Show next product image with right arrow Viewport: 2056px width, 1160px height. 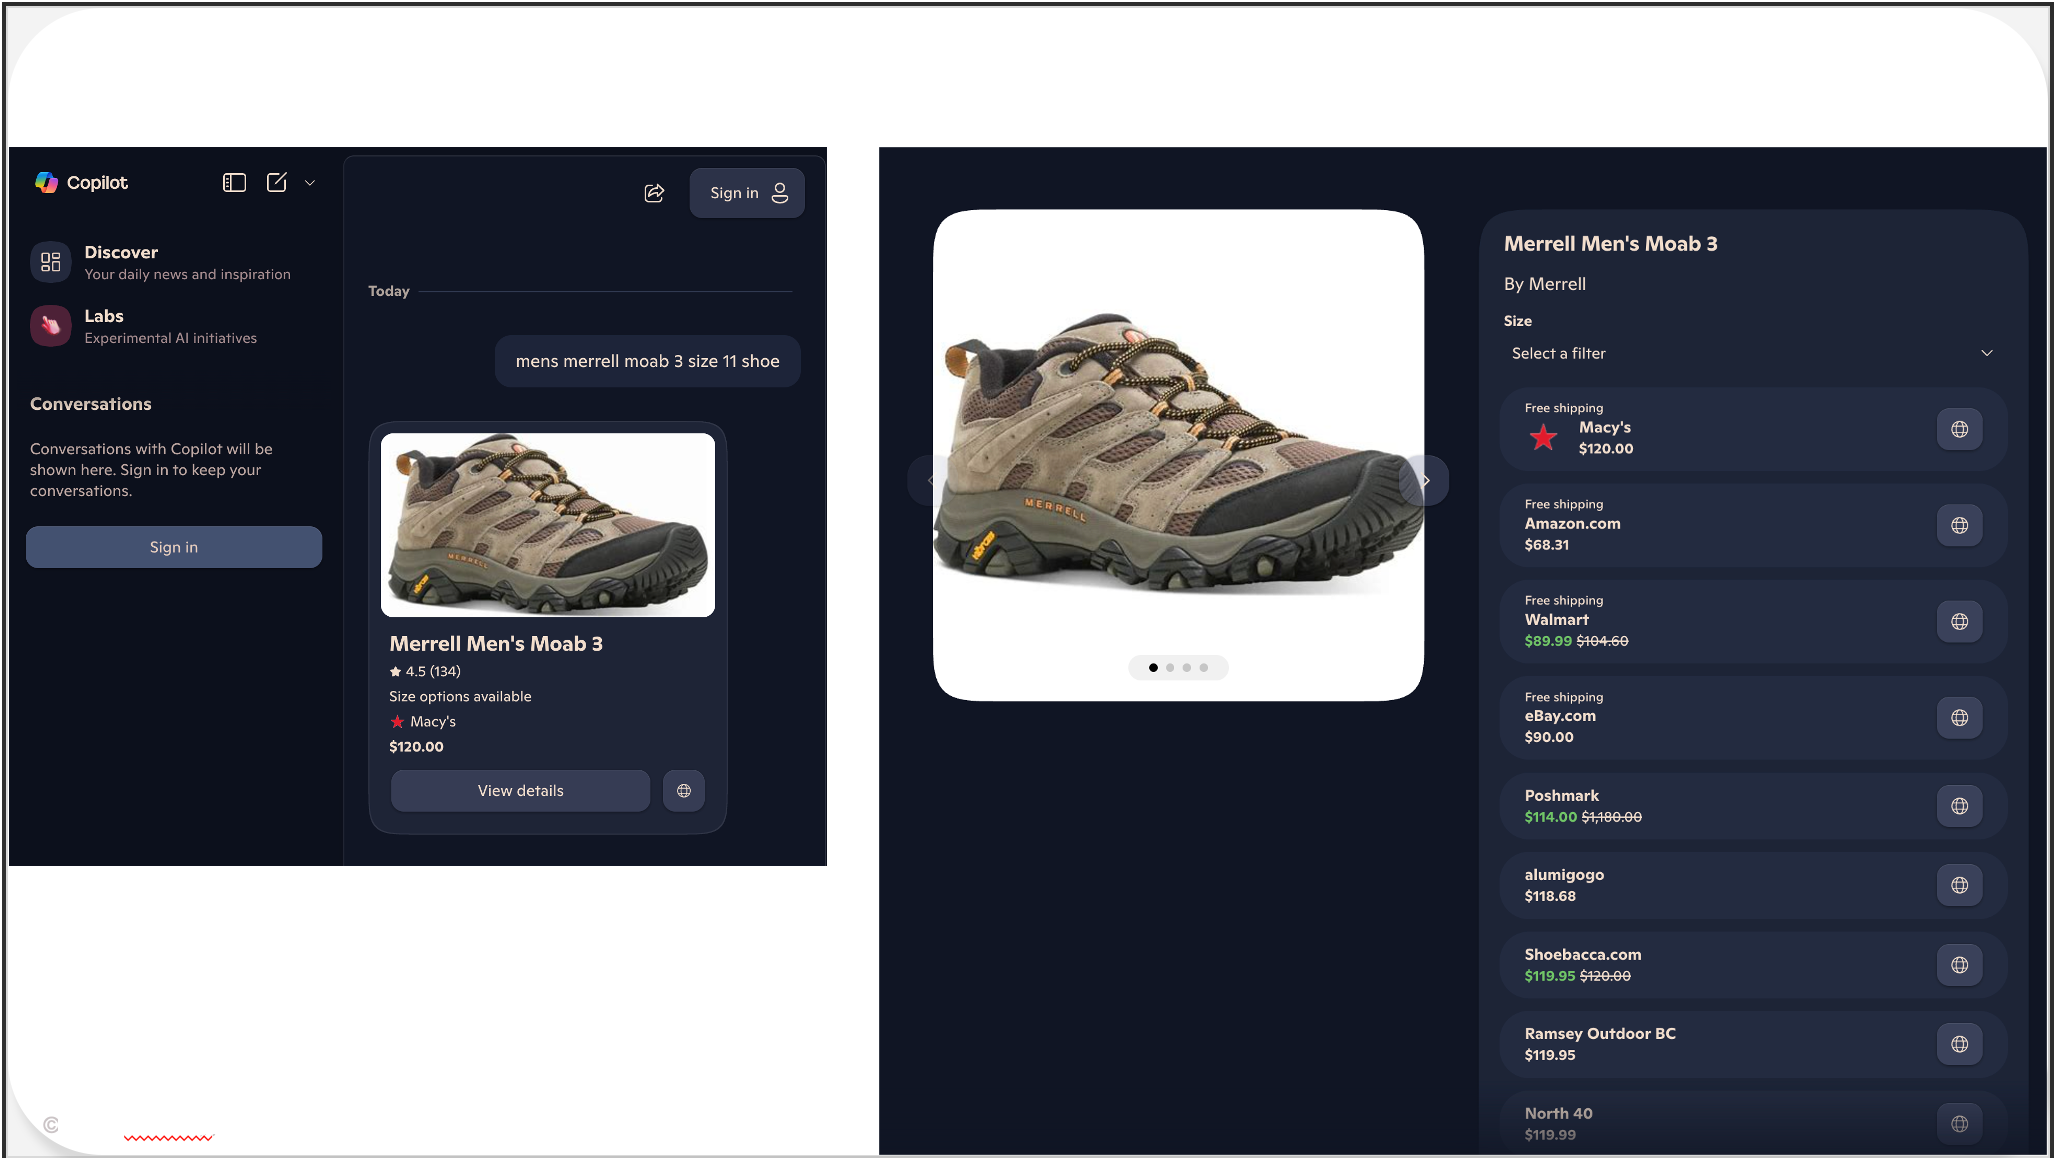pyautogui.click(x=1425, y=481)
